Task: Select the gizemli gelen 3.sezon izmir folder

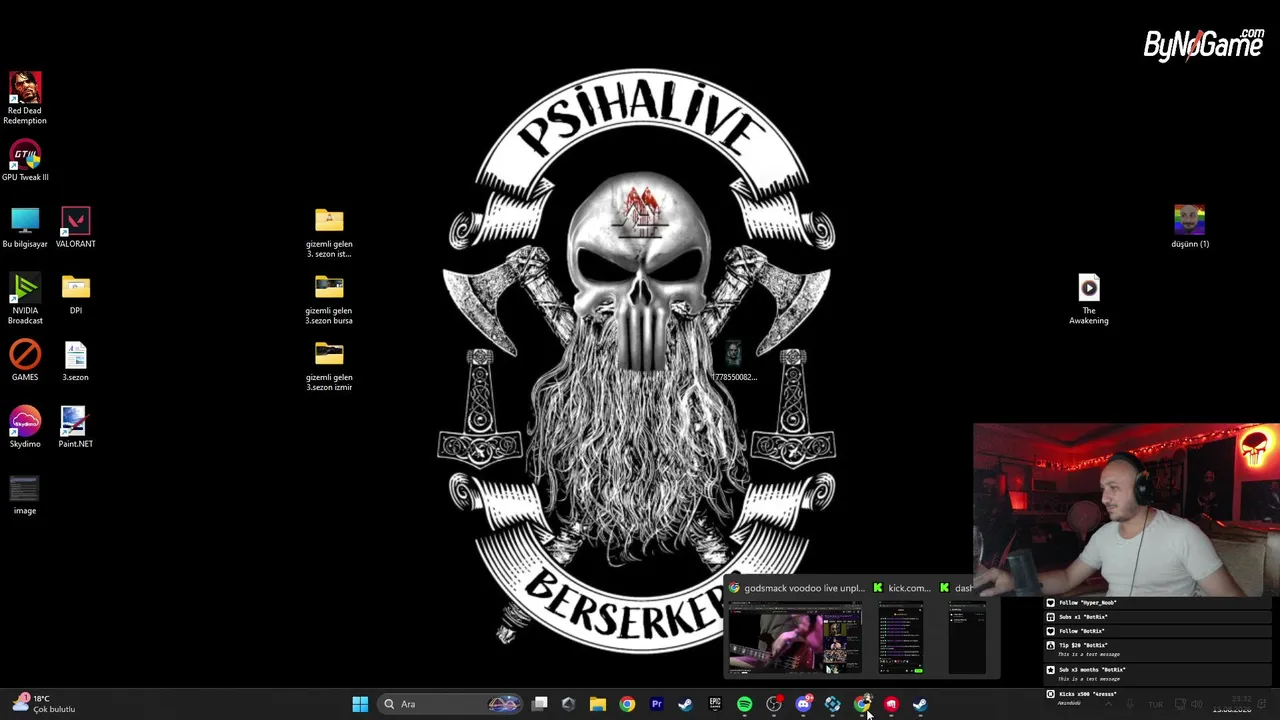Action: (x=329, y=366)
